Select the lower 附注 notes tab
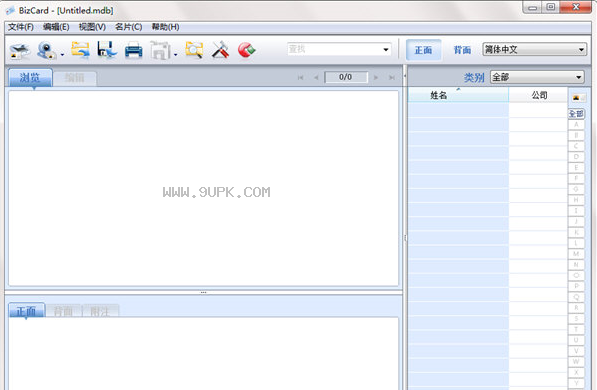This screenshot has height=390, width=597. click(101, 311)
